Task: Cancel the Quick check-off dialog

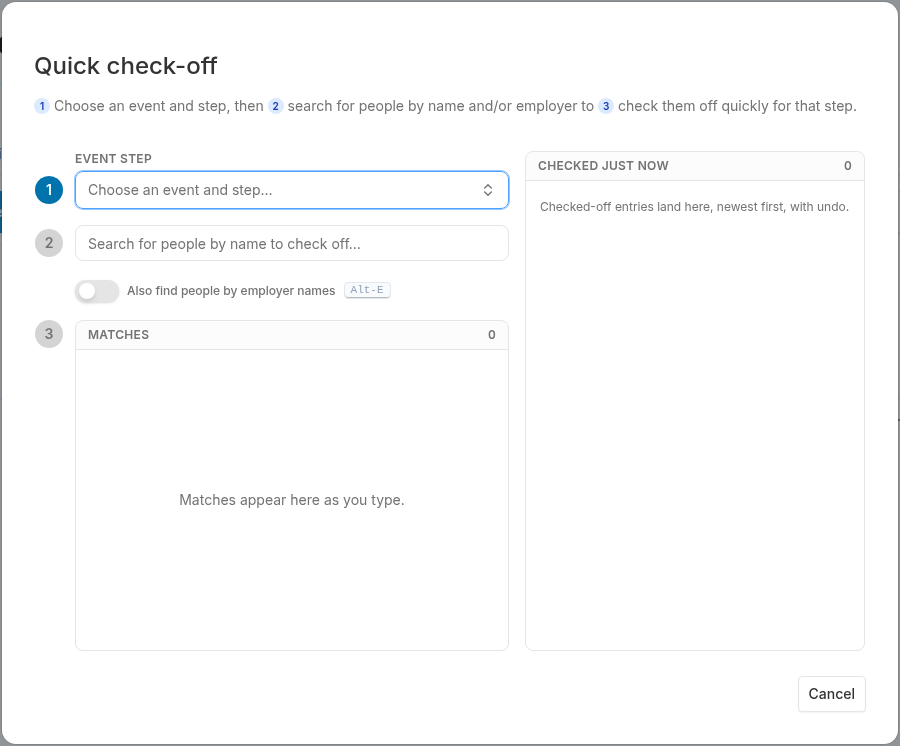Action: (831, 694)
